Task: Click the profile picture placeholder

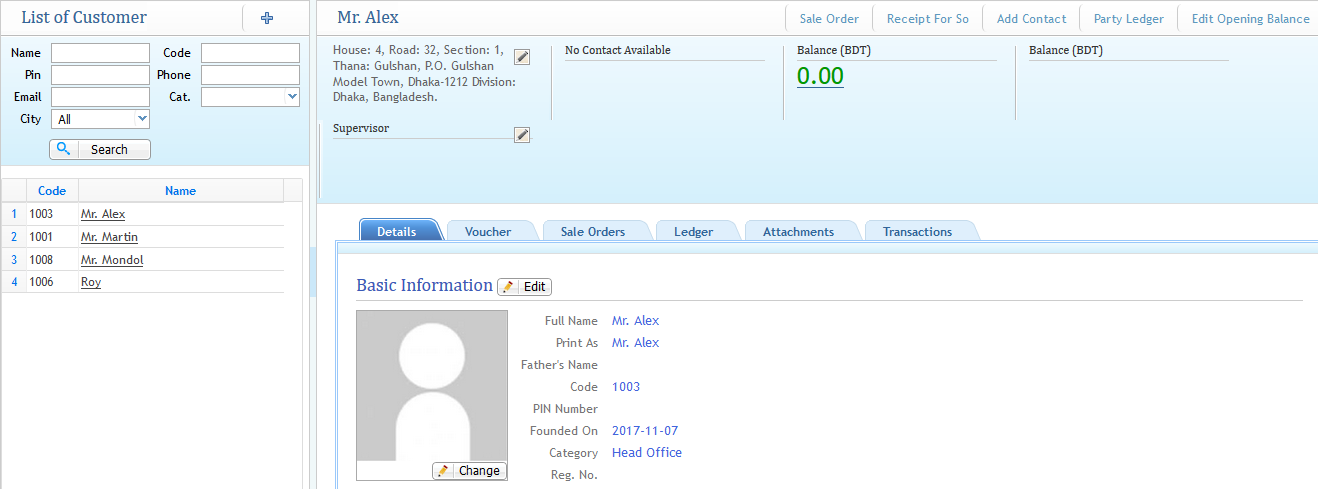Action: pos(432,385)
